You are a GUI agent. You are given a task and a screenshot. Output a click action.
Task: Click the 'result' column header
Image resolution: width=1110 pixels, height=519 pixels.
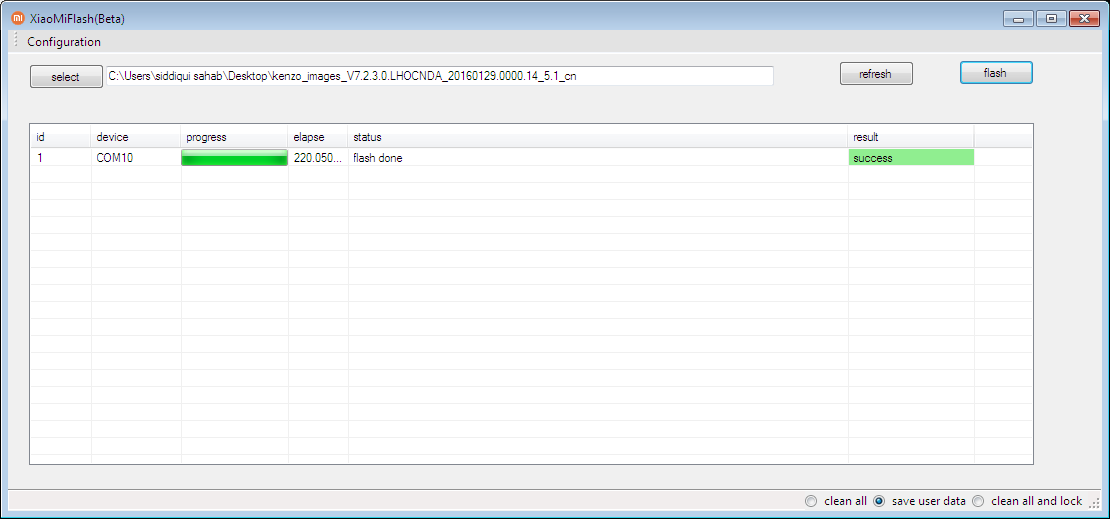[x=911, y=137]
